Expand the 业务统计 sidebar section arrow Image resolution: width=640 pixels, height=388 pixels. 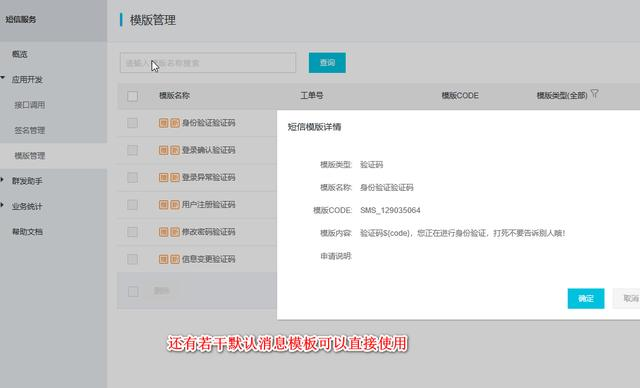coord(2,205)
